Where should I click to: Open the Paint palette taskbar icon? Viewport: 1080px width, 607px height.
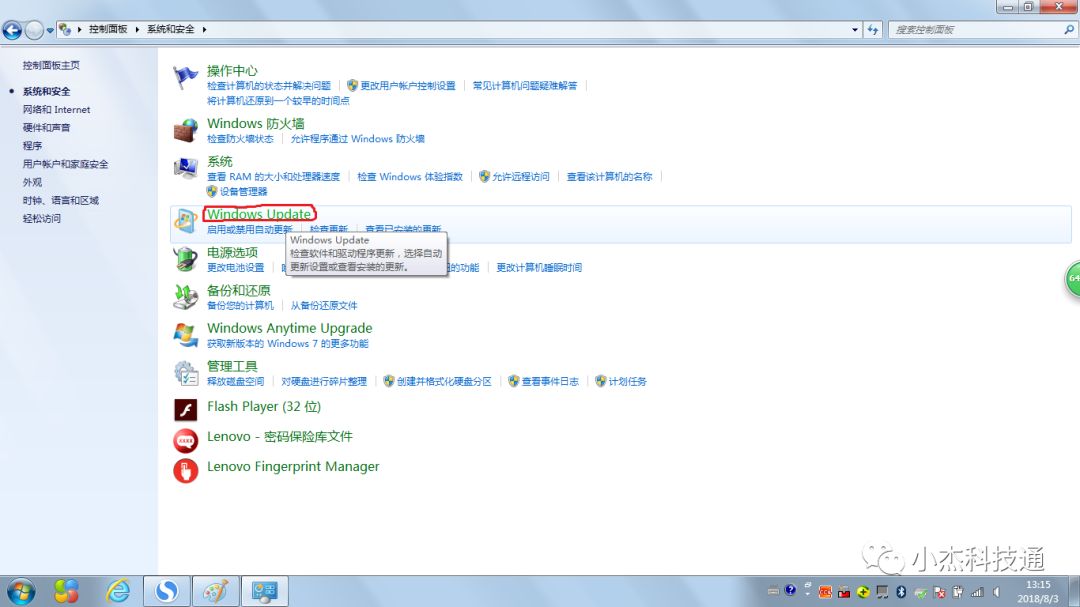(x=215, y=591)
